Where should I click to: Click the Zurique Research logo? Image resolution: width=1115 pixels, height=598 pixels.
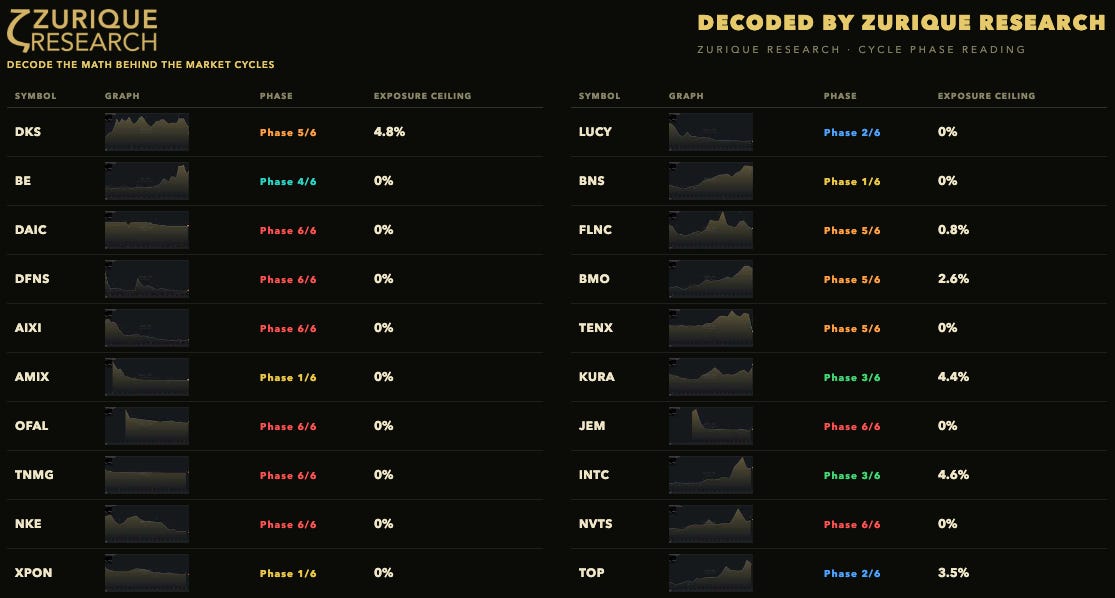(x=82, y=31)
